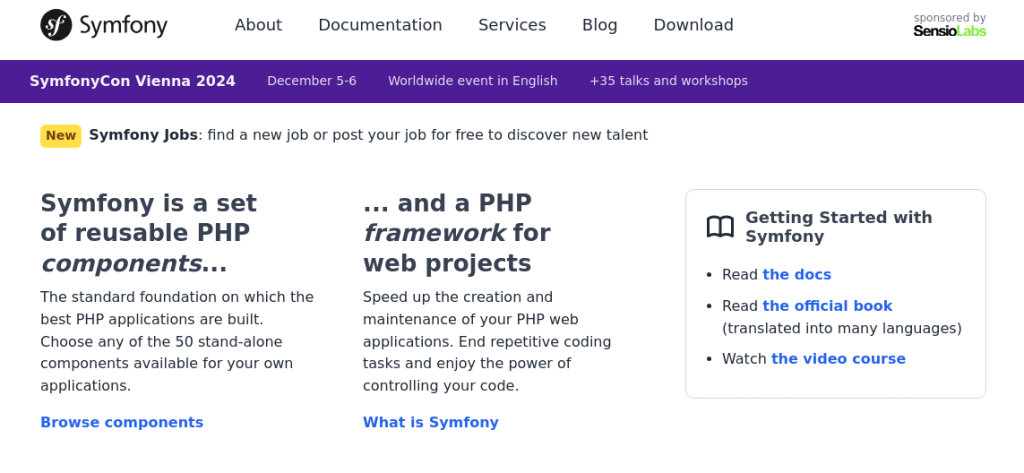Viewport: 1024px width, 473px height.
Task: Open the SensioLabs sponsor logo
Action: 950,31
